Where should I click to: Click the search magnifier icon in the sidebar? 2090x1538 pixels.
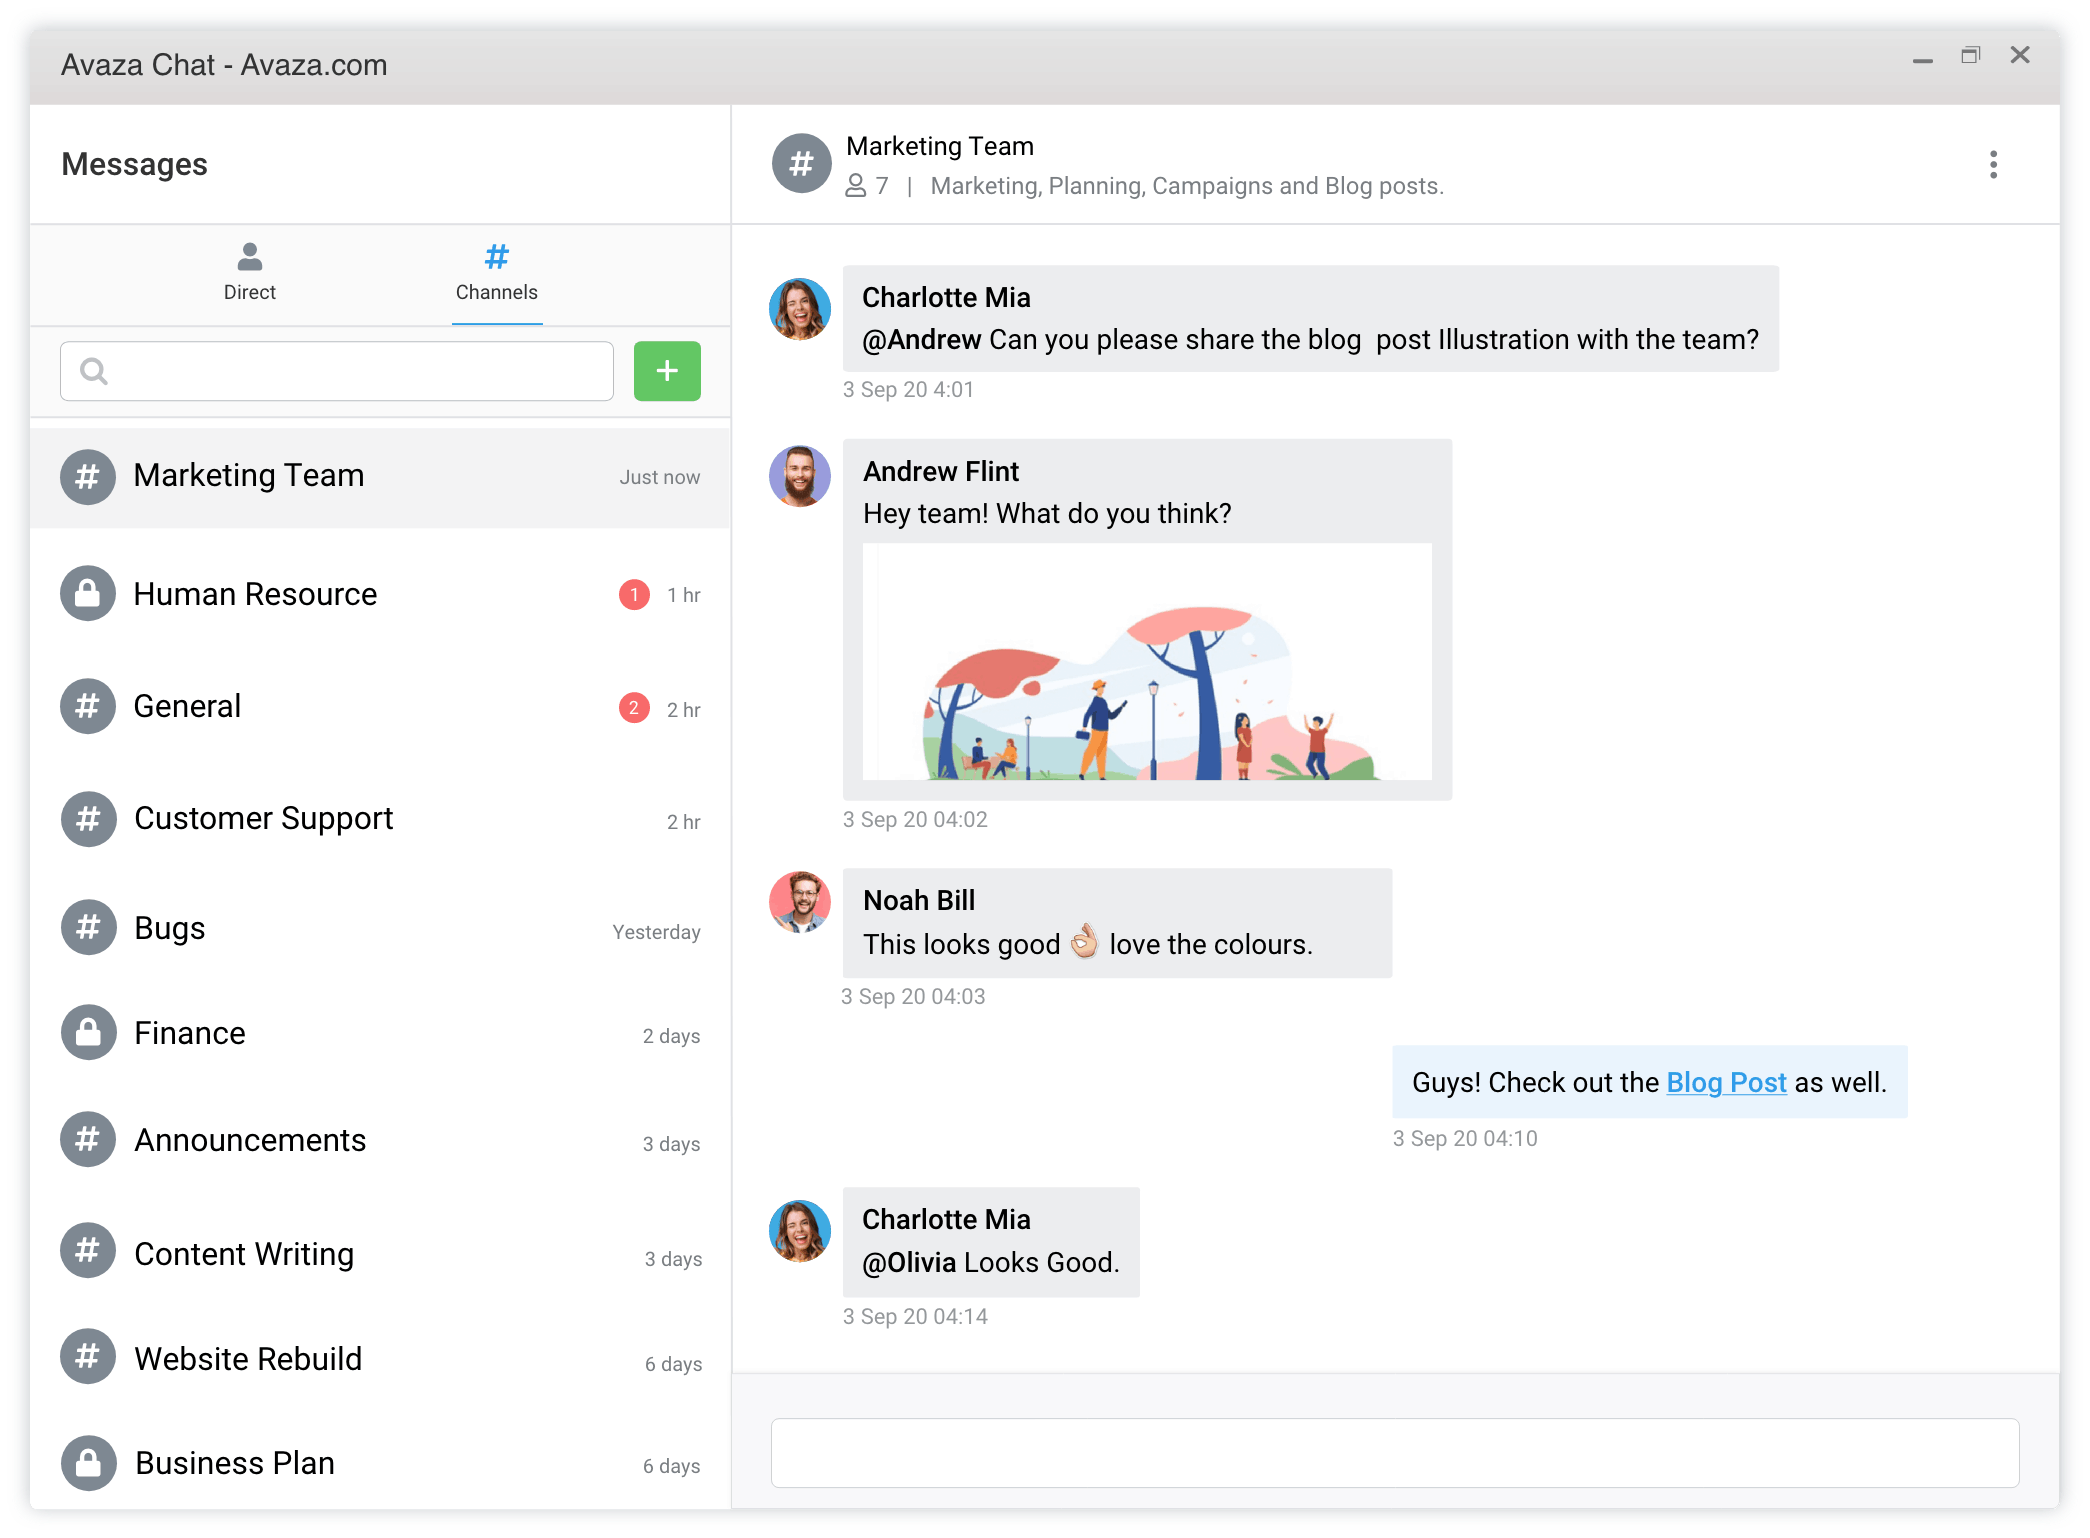point(94,371)
